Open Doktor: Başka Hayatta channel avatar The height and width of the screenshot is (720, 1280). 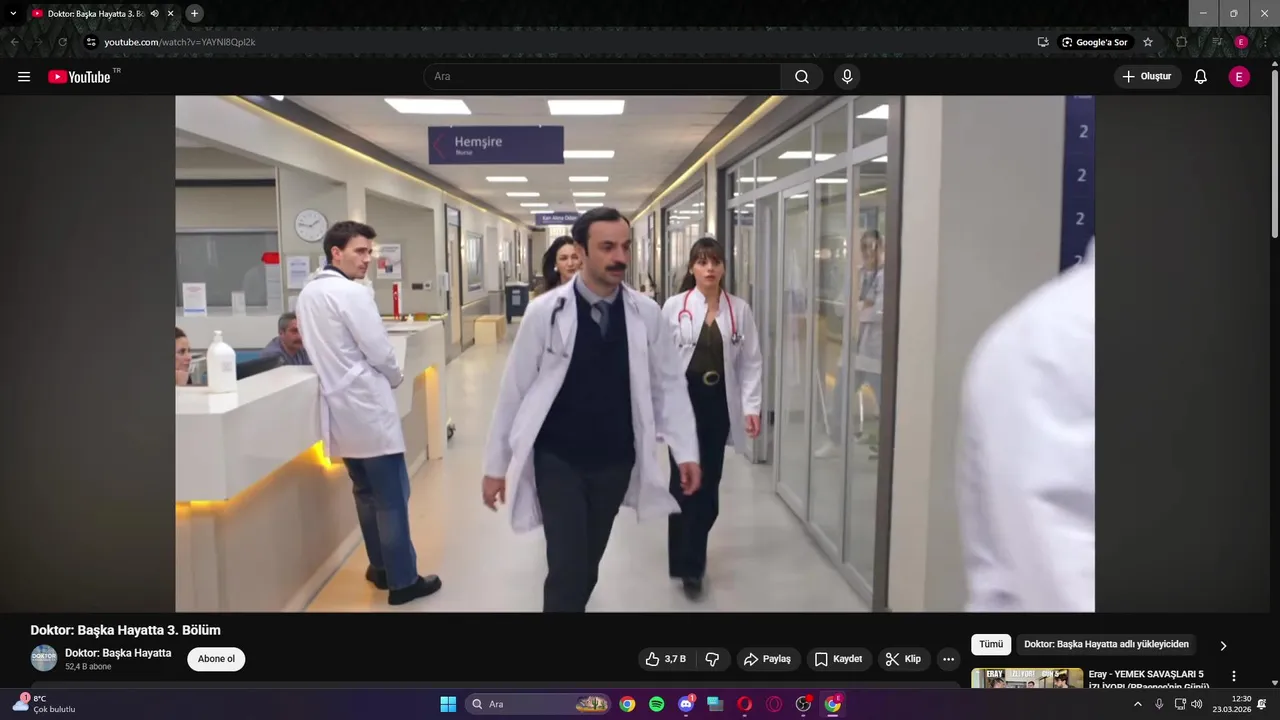[x=44, y=658]
